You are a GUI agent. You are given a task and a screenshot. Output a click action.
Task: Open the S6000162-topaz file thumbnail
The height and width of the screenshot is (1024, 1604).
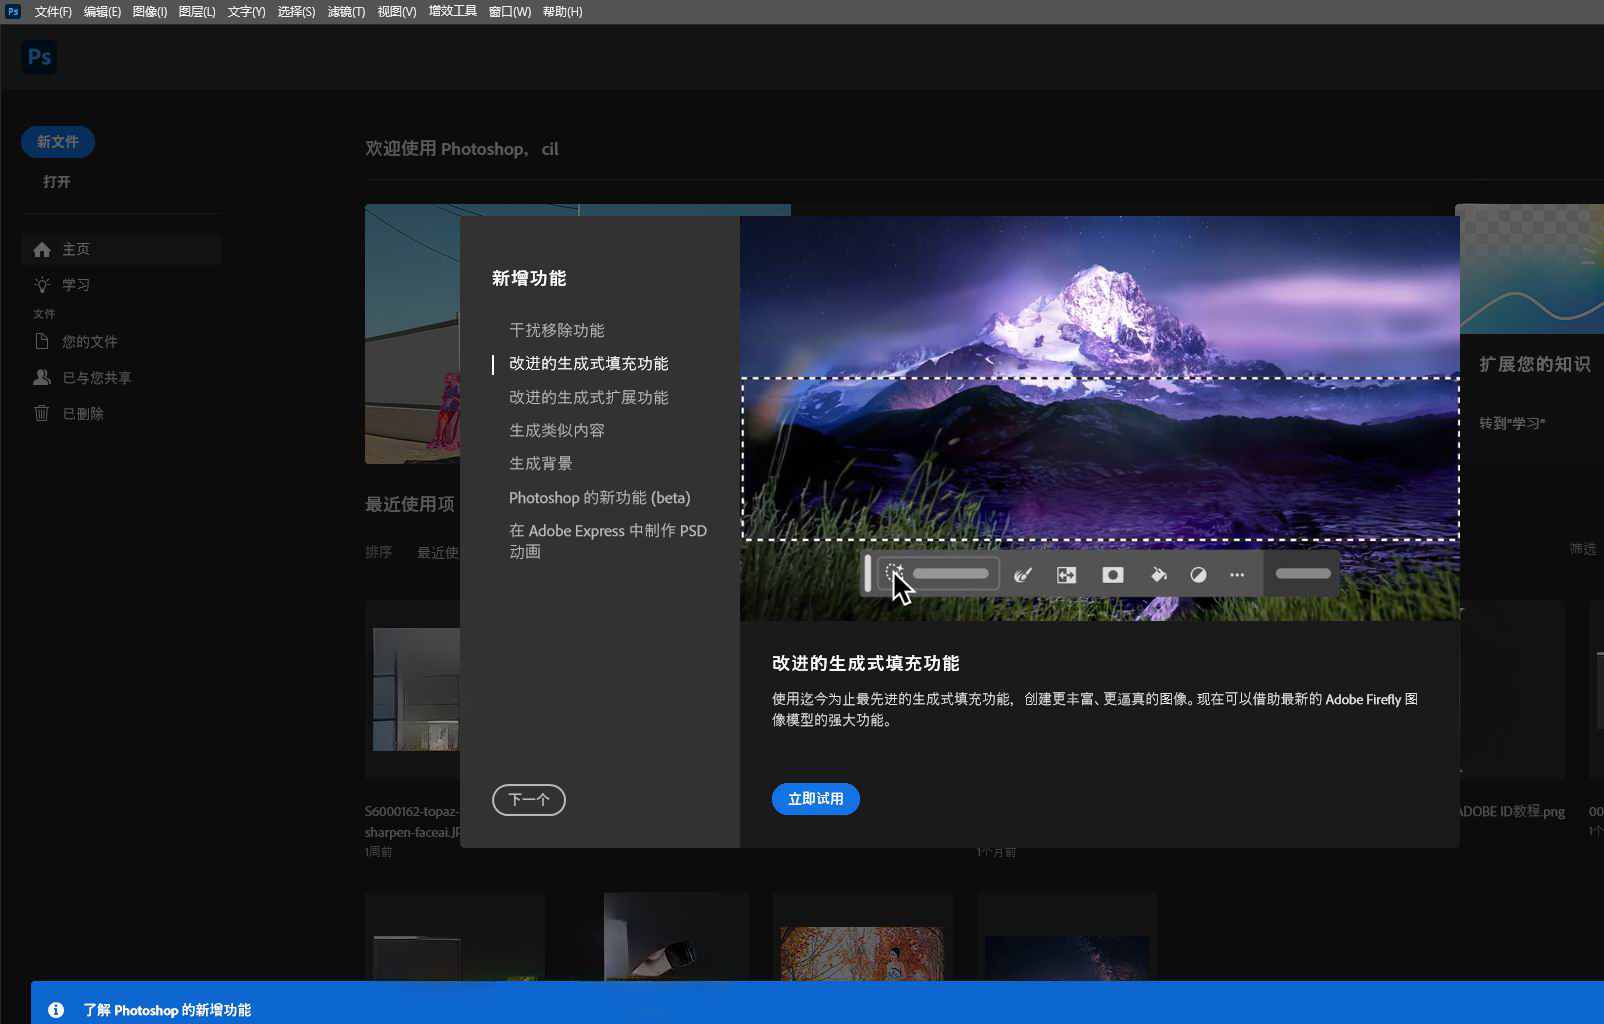pos(416,689)
